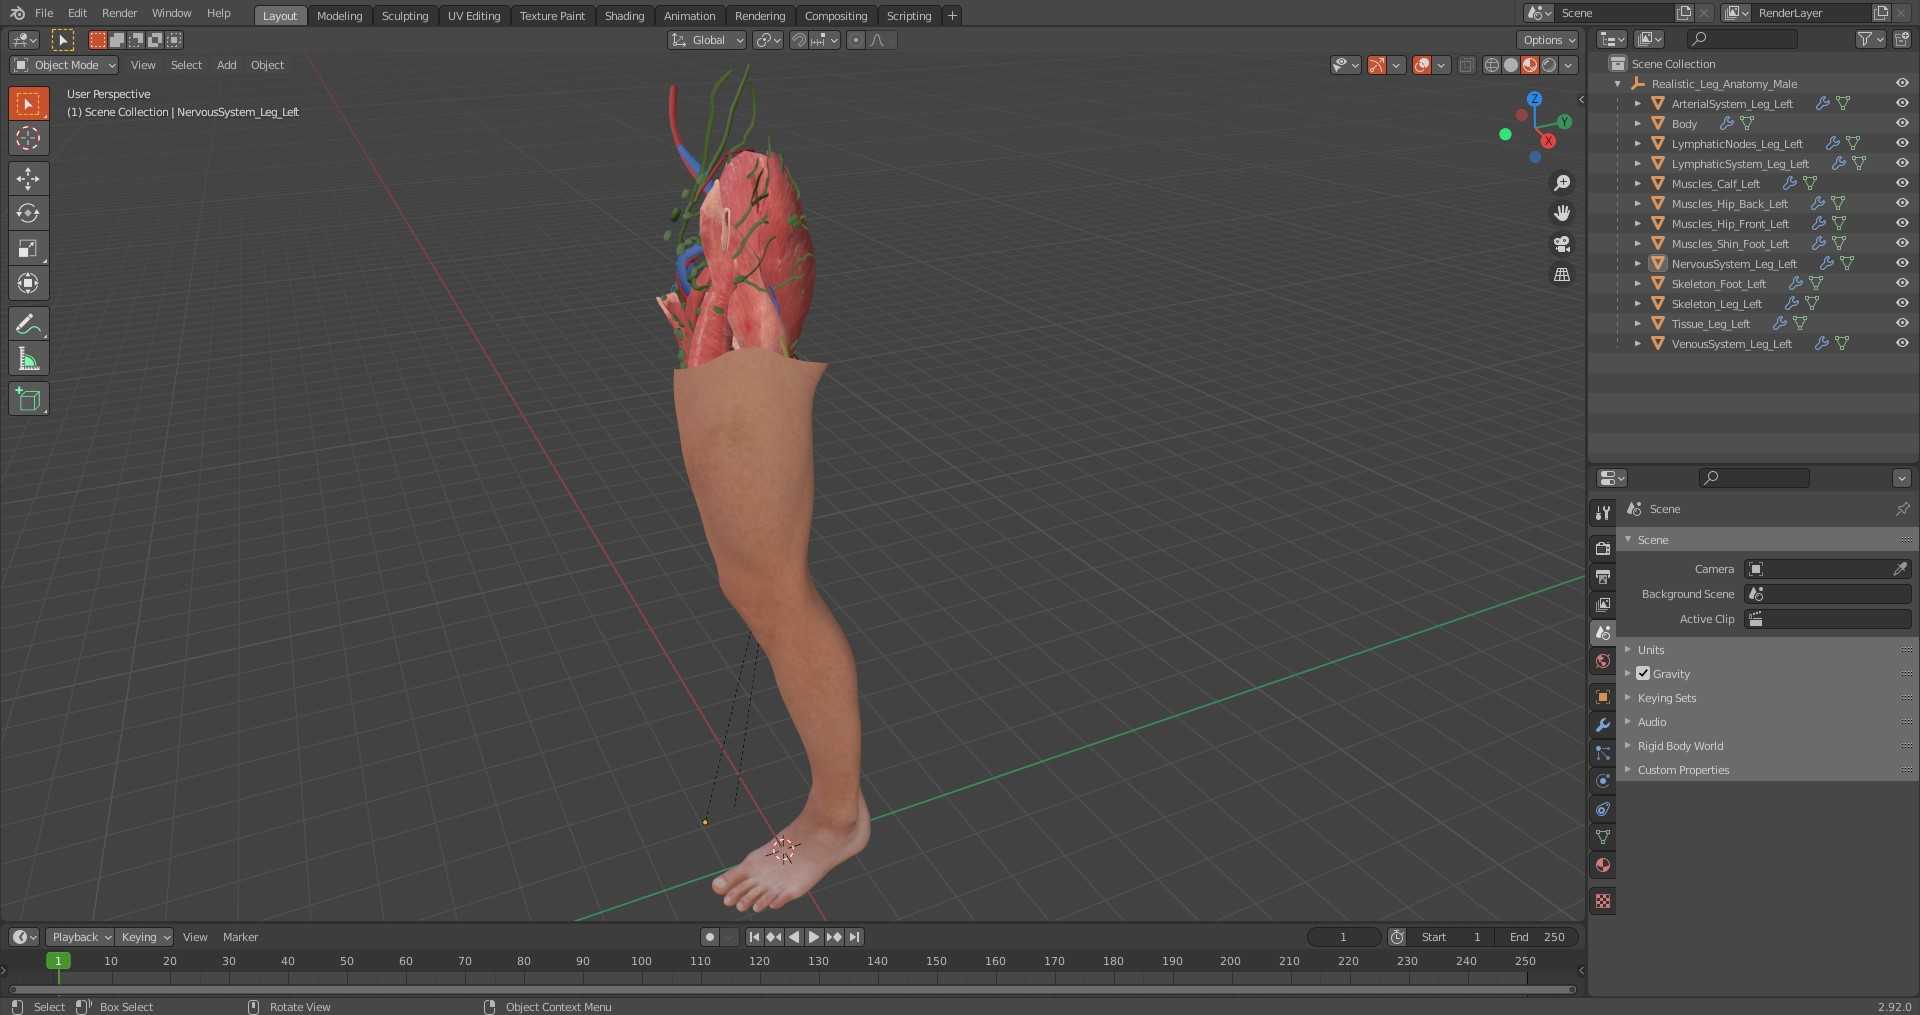Screen dimensions: 1920x1015
Task: Open the Particles properties tab
Action: pyautogui.click(x=1603, y=753)
